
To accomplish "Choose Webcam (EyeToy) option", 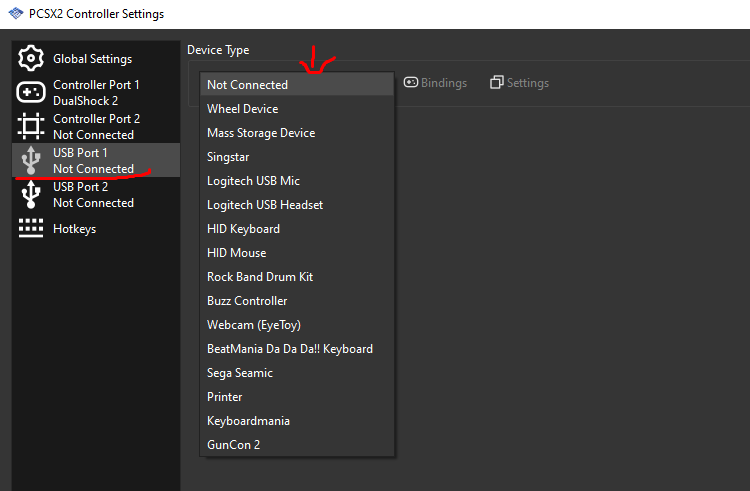I will 297,325.
